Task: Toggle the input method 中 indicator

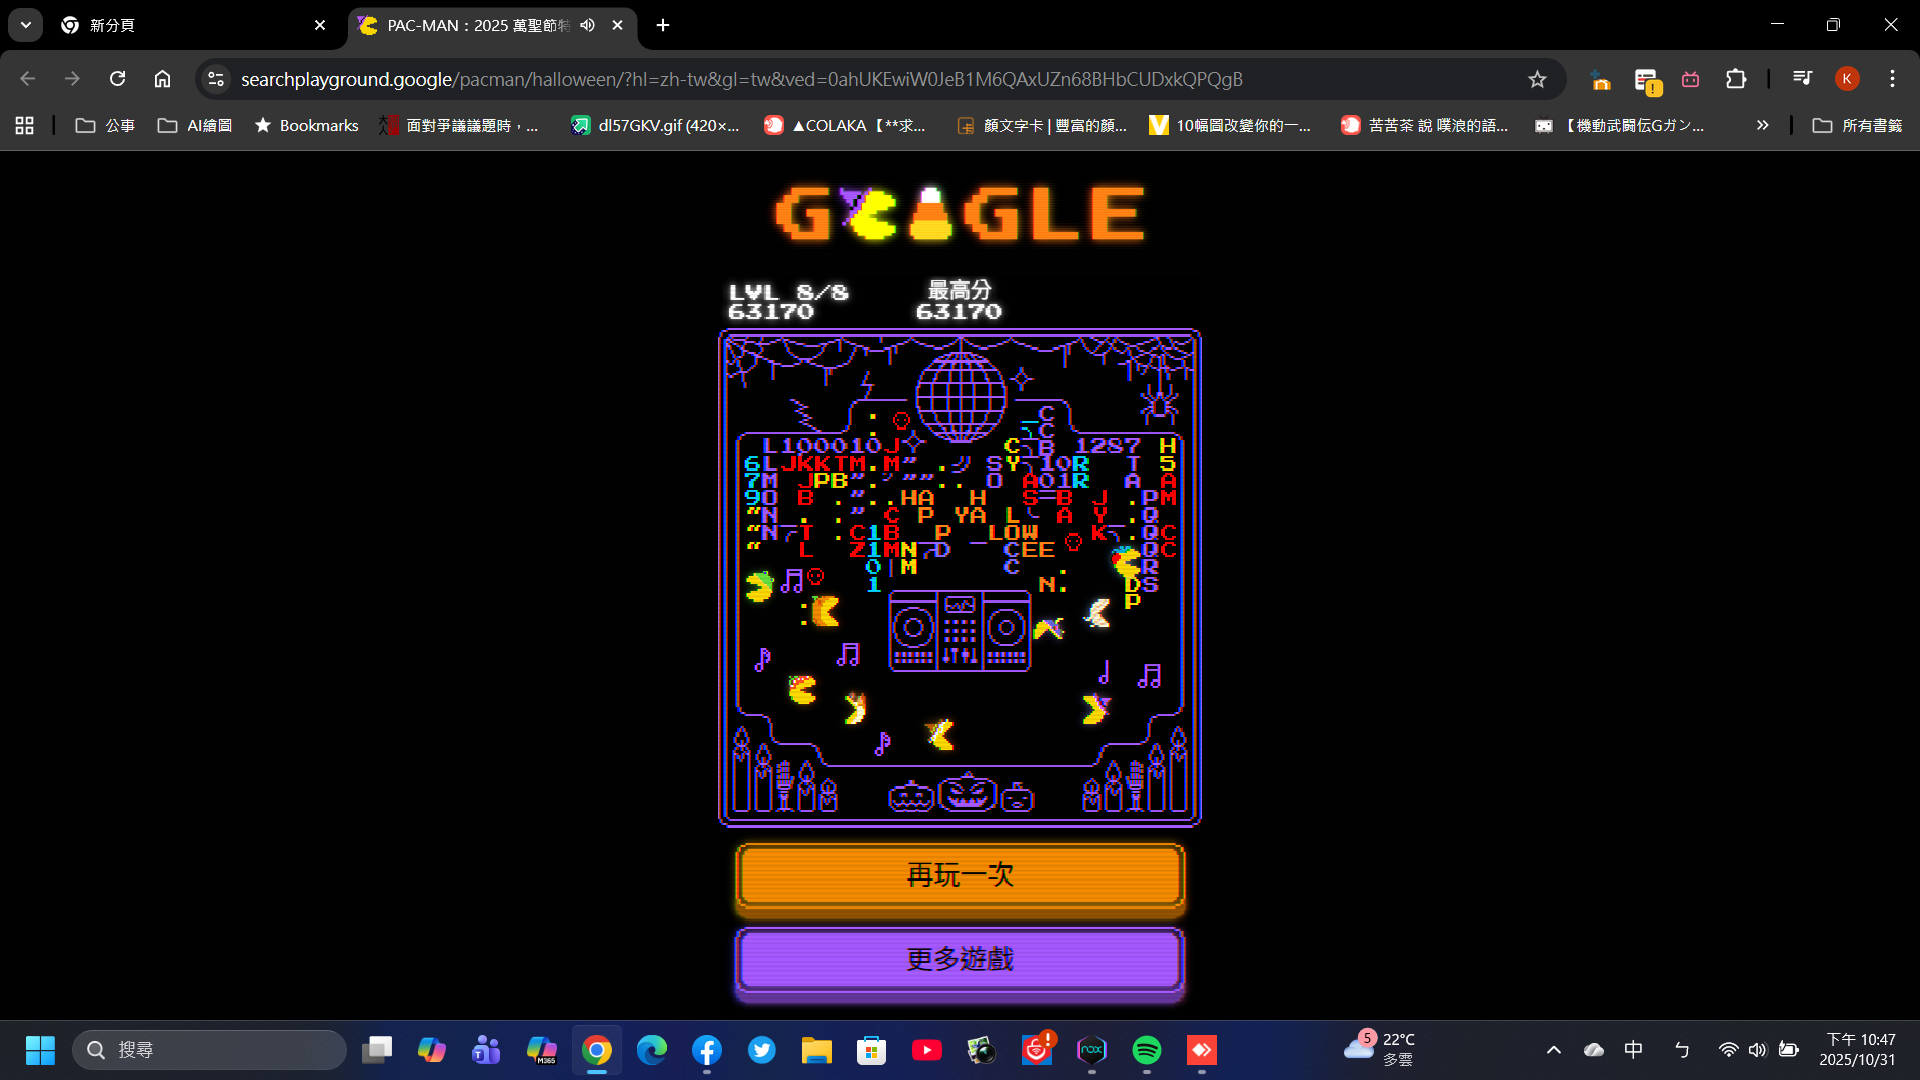Action: (x=1633, y=1049)
